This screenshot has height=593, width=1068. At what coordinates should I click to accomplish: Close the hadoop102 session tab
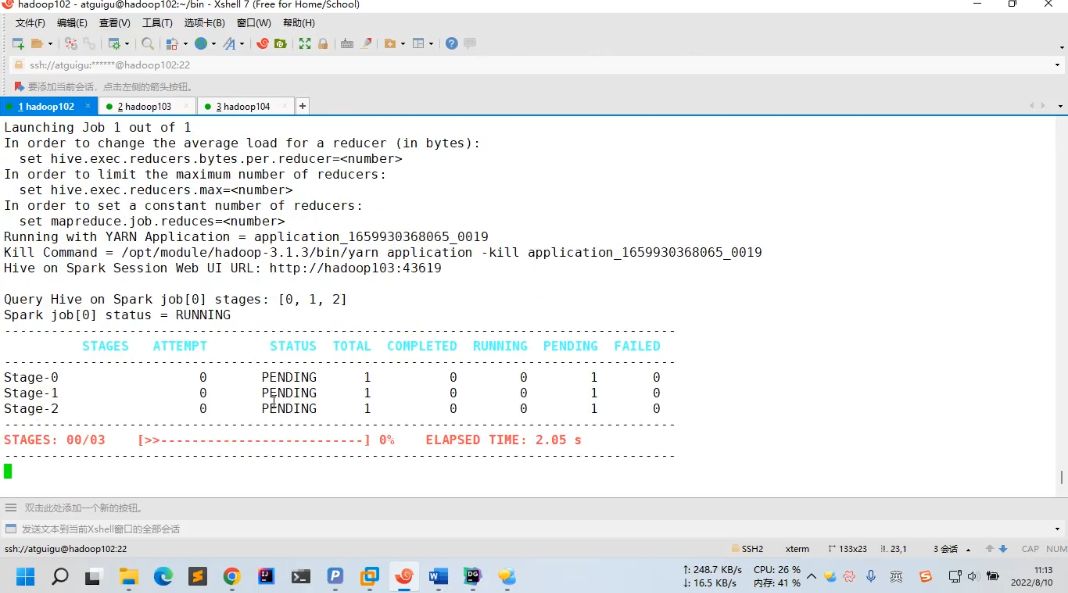pos(88,106)
